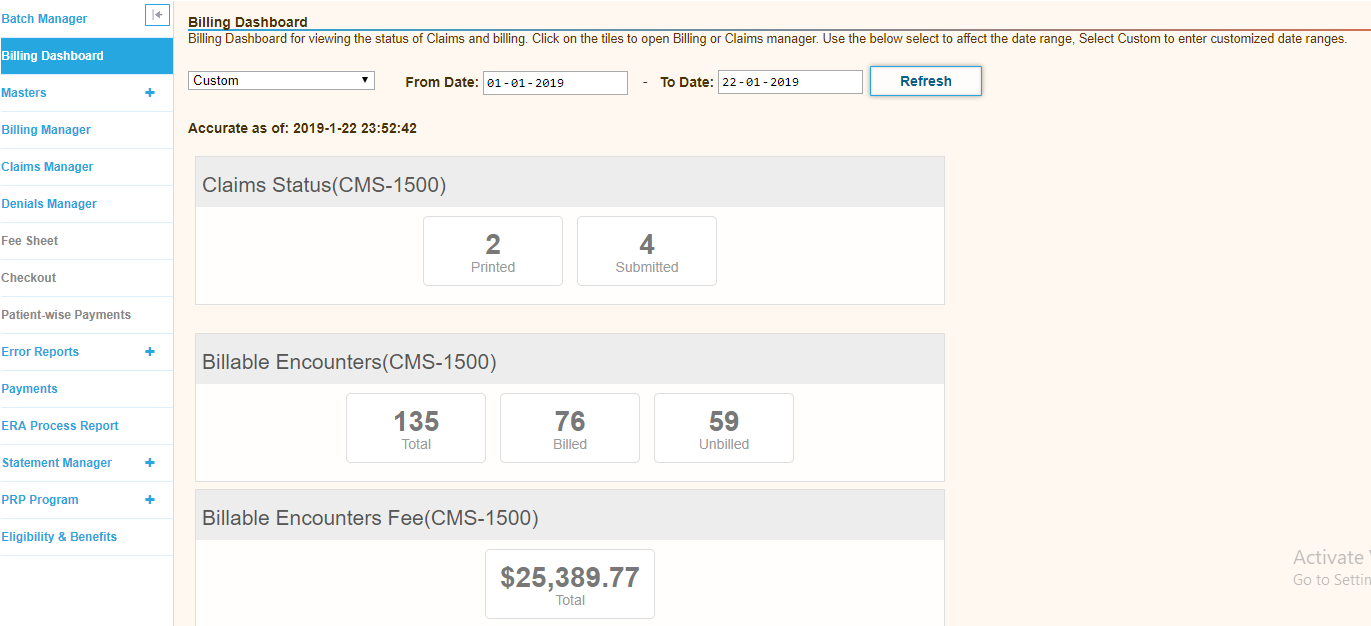Navigate to Eligibility & Benefits
The height and width of the screenshot is (626, 1371).
click(x=59, y=537)
